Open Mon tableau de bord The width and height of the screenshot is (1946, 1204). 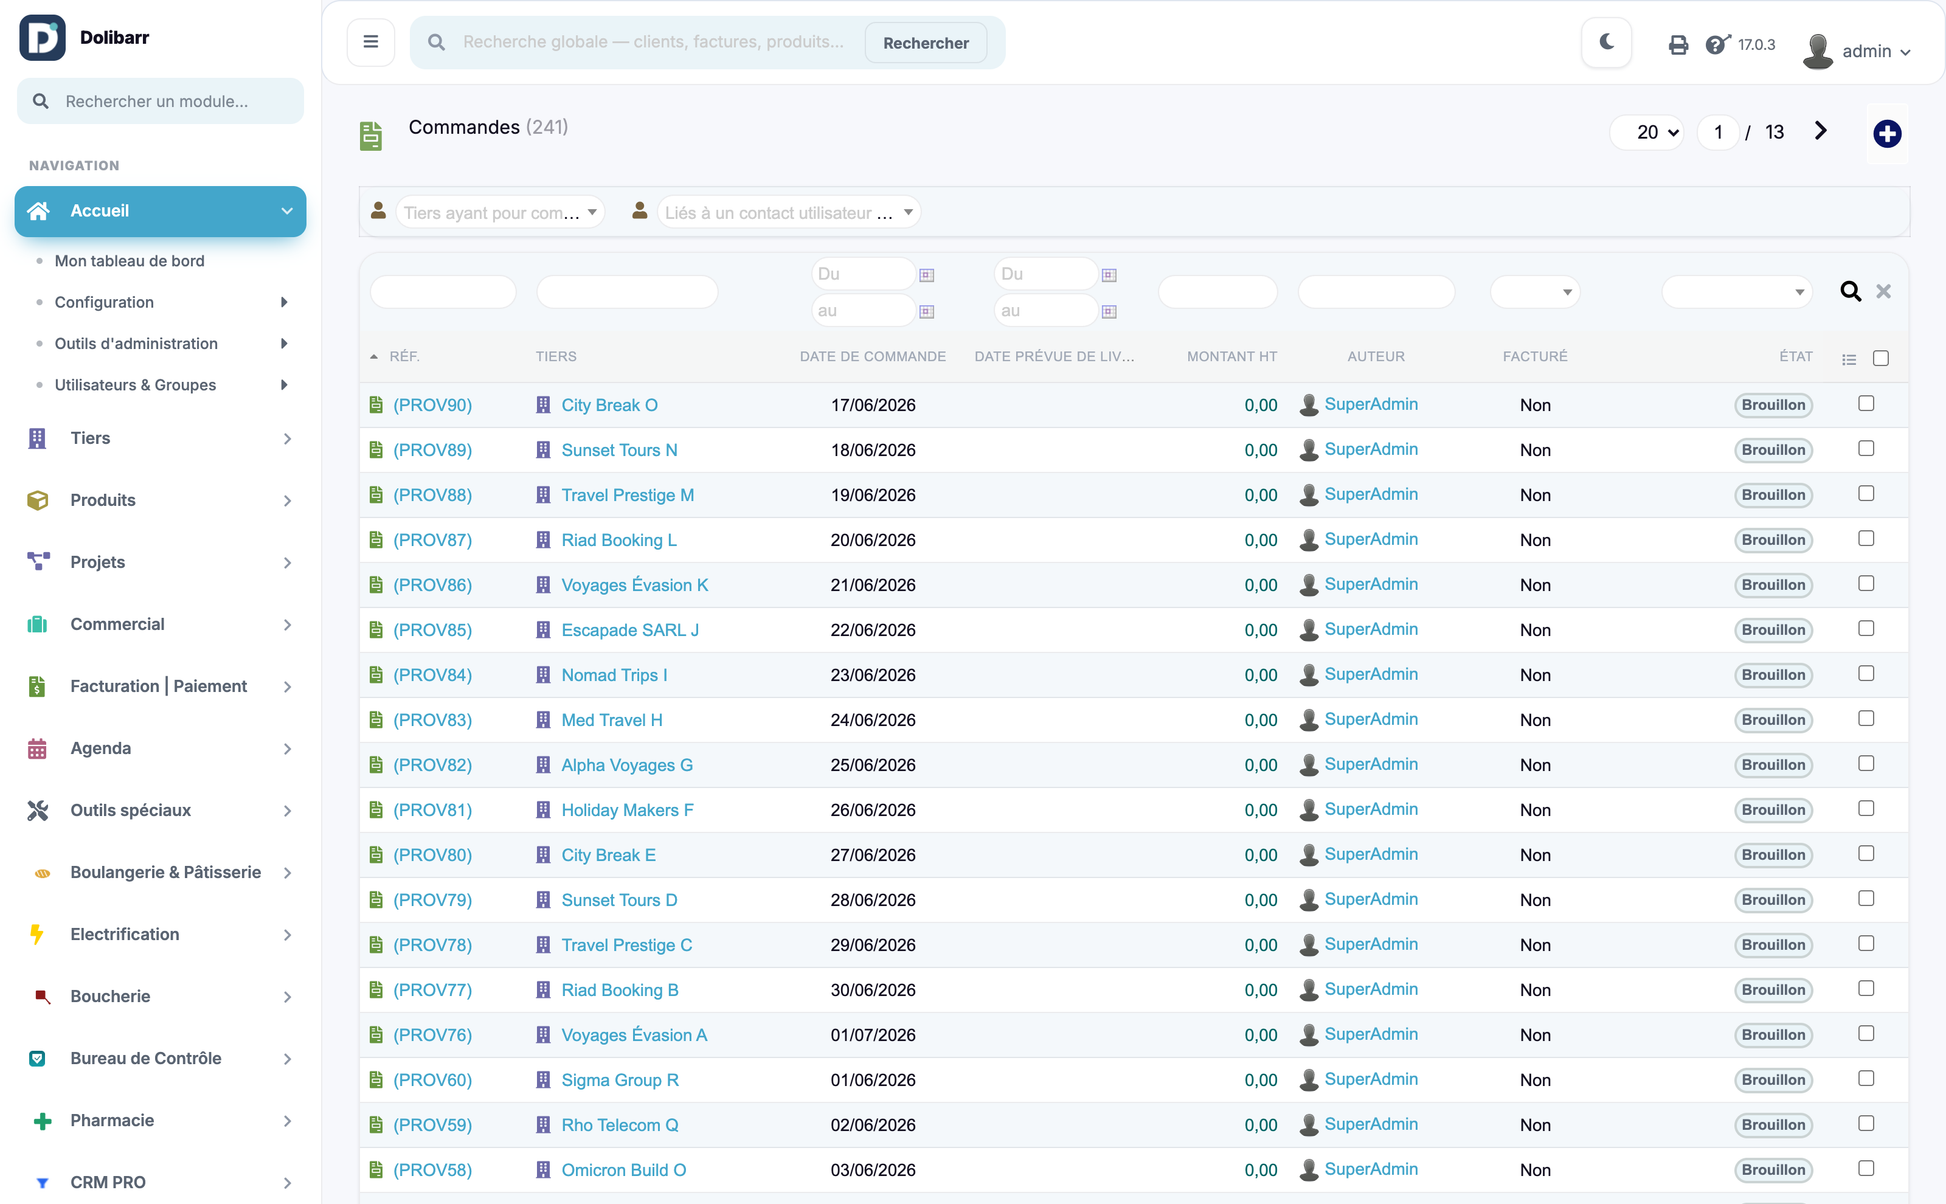(x=129, y=261)
